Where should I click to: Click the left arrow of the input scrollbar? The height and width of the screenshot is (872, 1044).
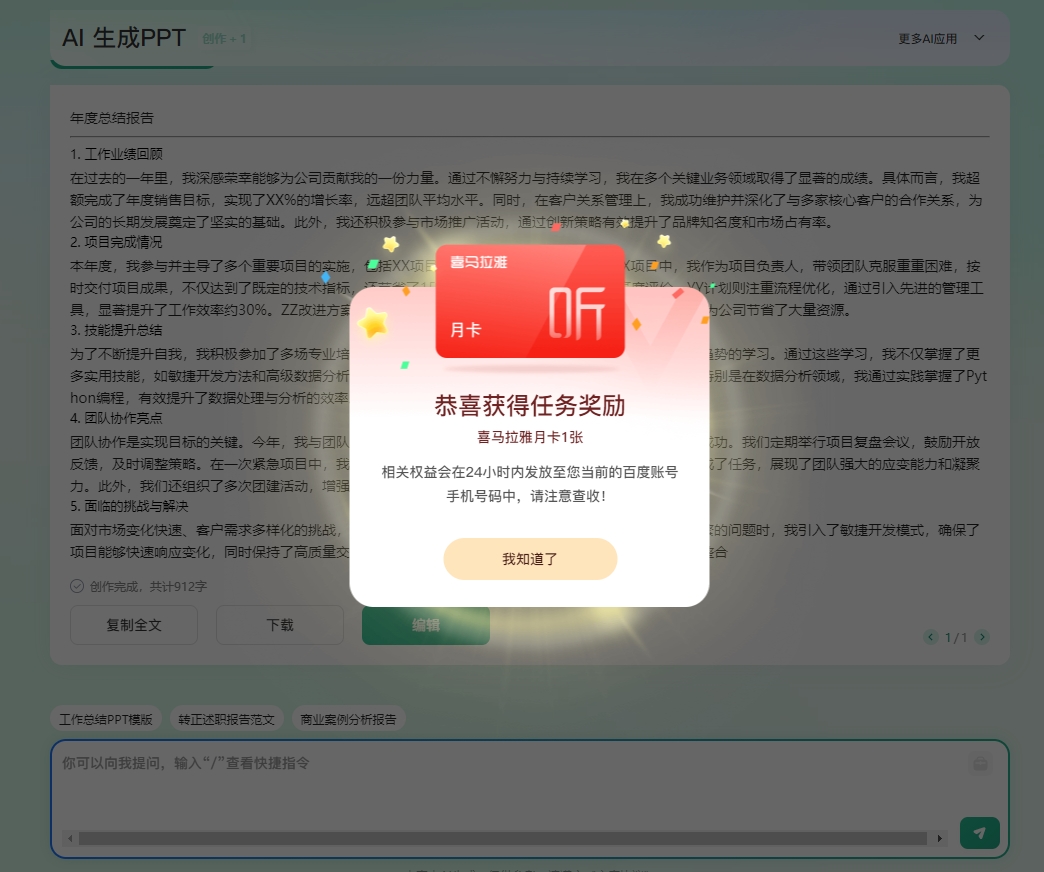click(69, 836)
